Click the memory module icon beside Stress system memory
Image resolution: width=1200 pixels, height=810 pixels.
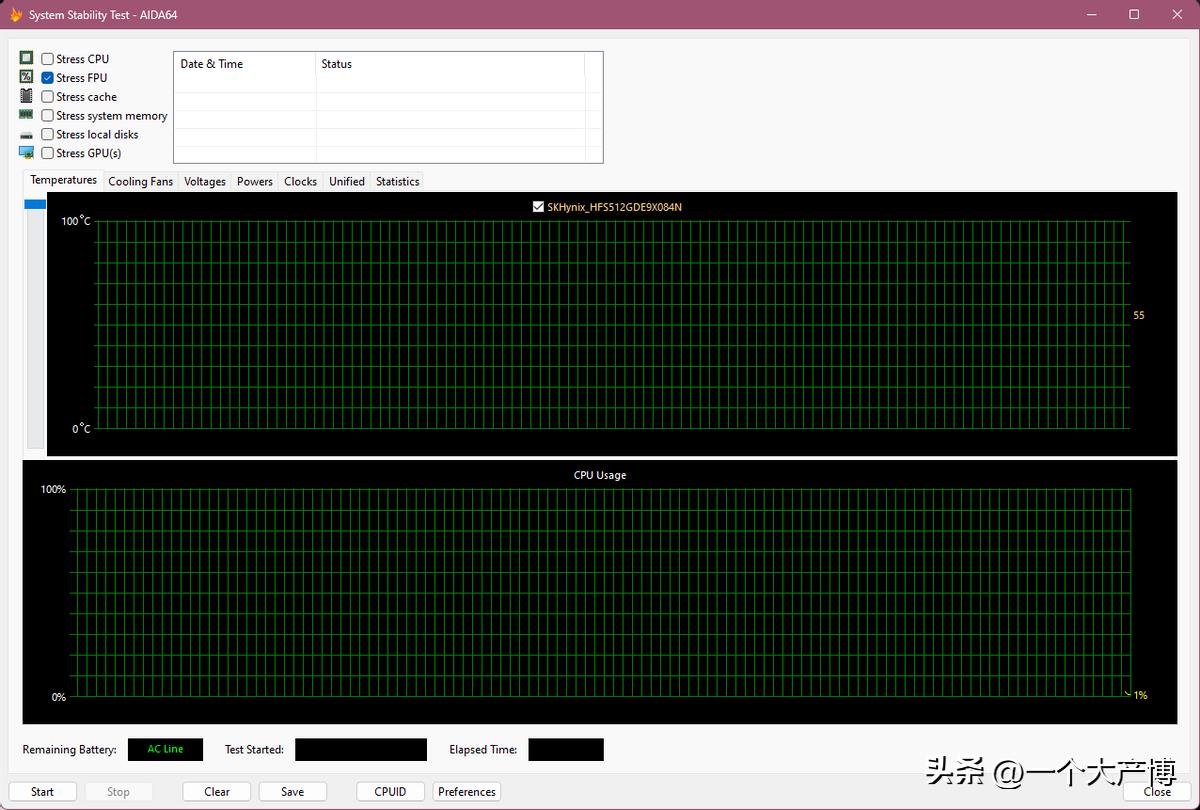coord(26,115)
